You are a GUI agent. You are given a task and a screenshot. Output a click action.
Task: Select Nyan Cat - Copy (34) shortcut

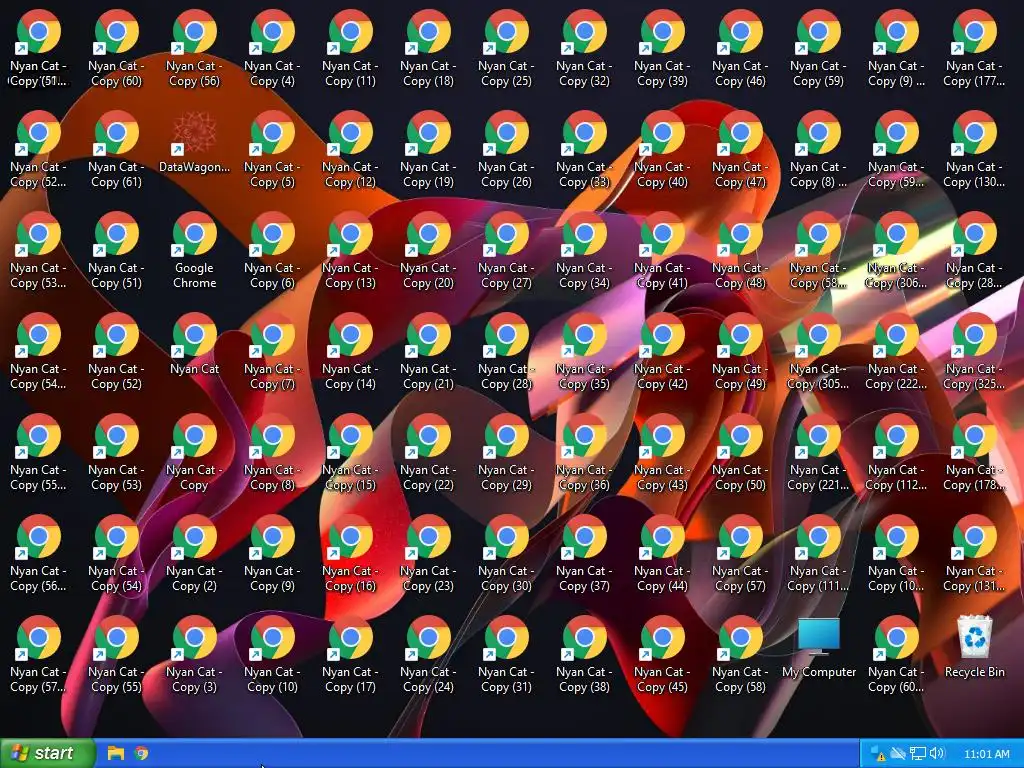coord(584,251)
